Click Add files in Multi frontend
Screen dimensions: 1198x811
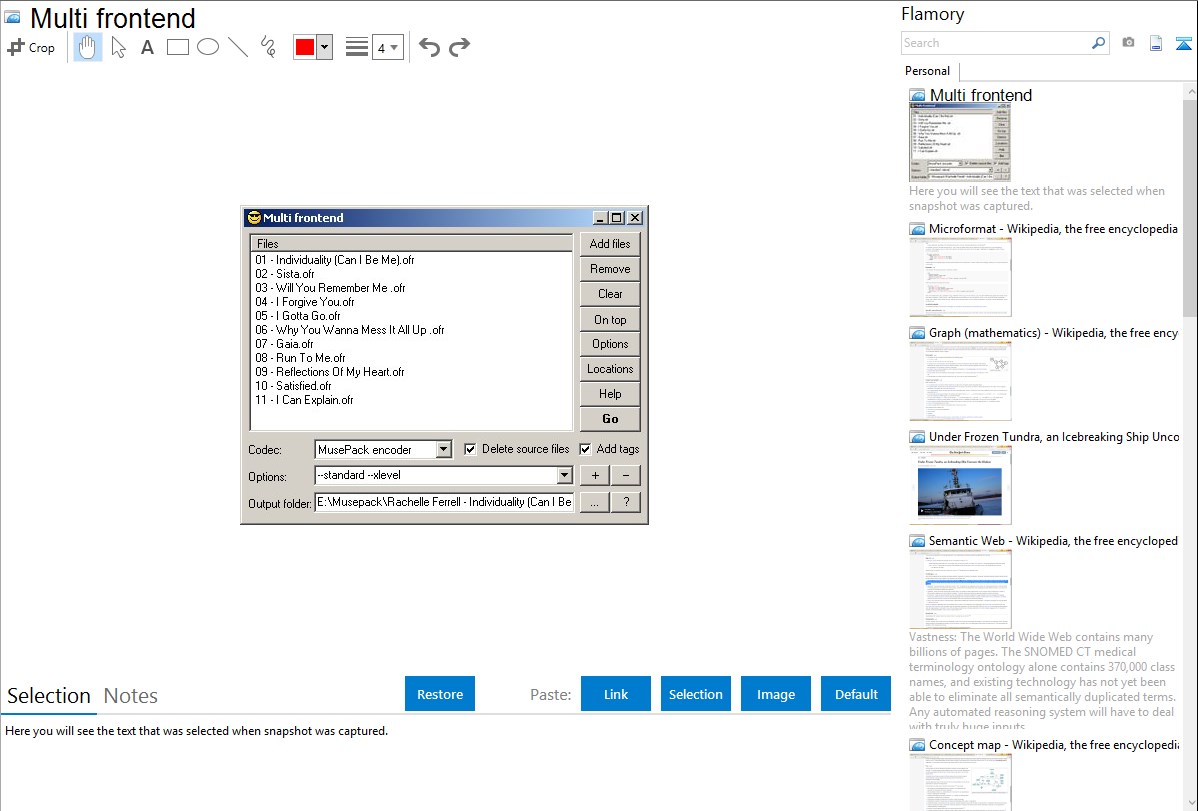610,244
